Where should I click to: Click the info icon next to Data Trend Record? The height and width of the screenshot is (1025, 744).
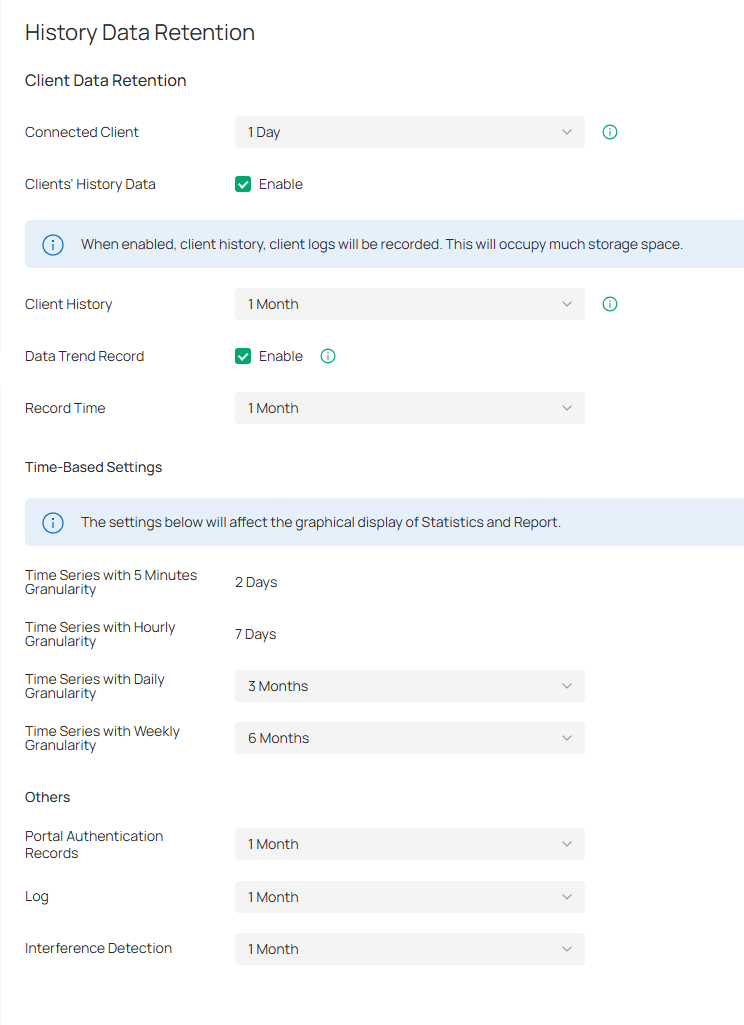pos(328,356)
